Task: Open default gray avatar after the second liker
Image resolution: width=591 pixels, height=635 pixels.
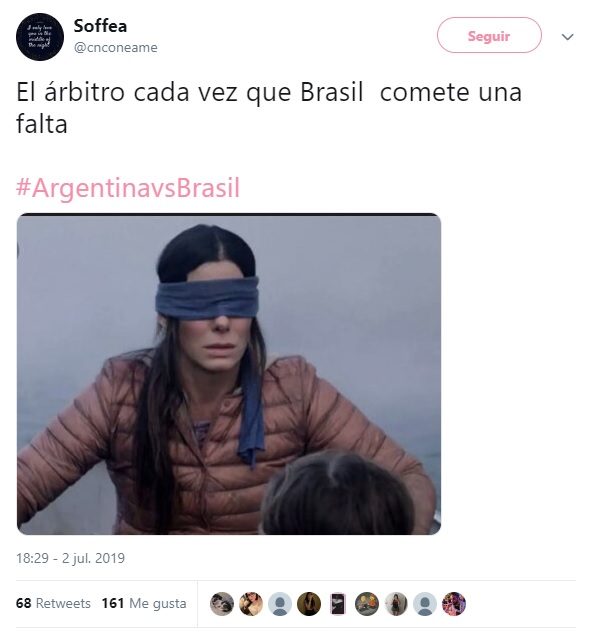Action: 280,603
